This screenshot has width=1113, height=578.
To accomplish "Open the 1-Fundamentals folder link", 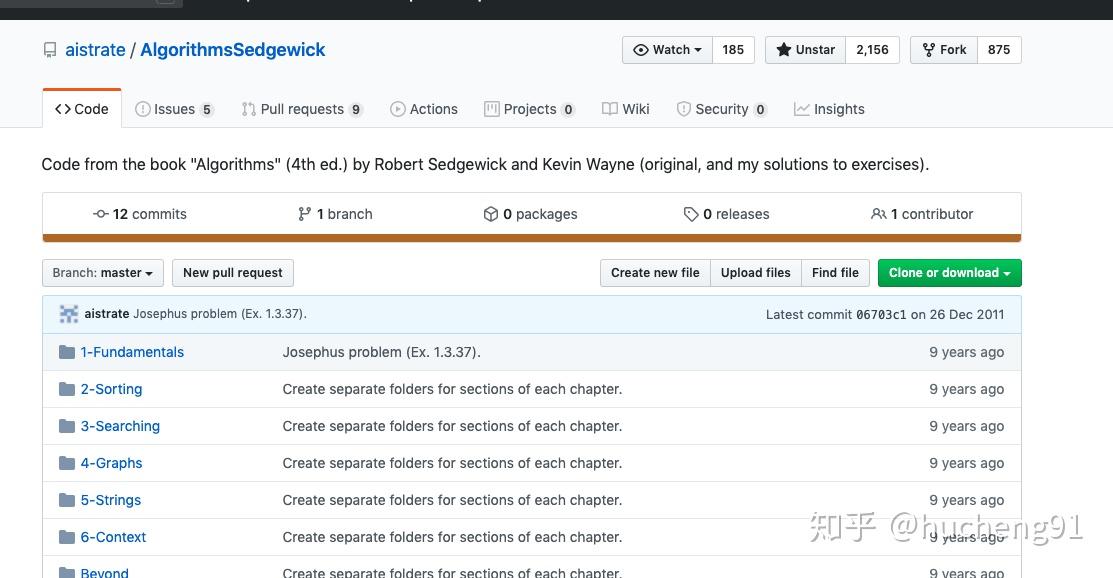I will [132, 352].
